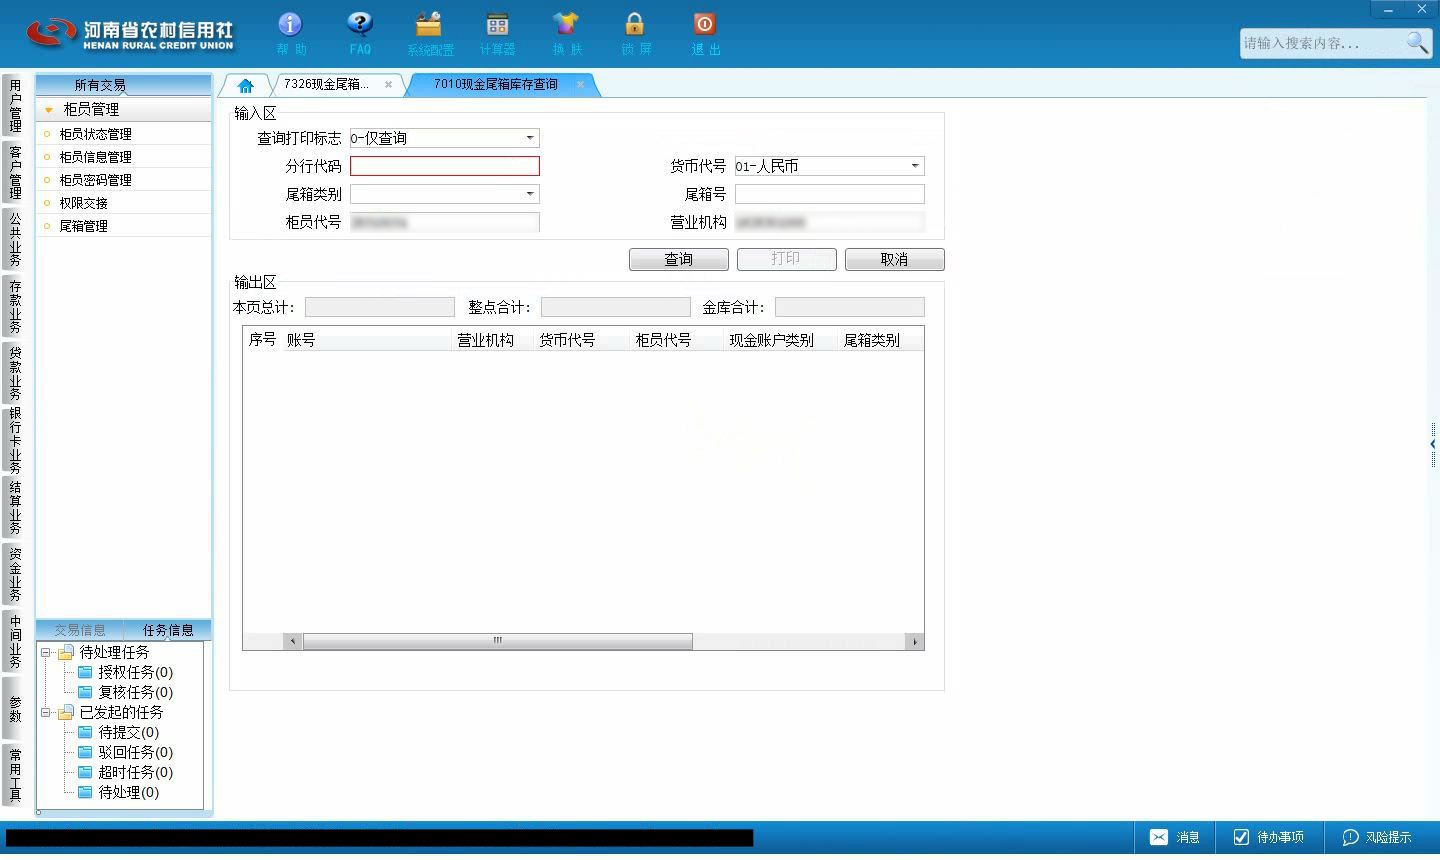Collapse the 待处理任务 tree node
The height and width of the screenshot is (860, 1440).
point(46,652)
